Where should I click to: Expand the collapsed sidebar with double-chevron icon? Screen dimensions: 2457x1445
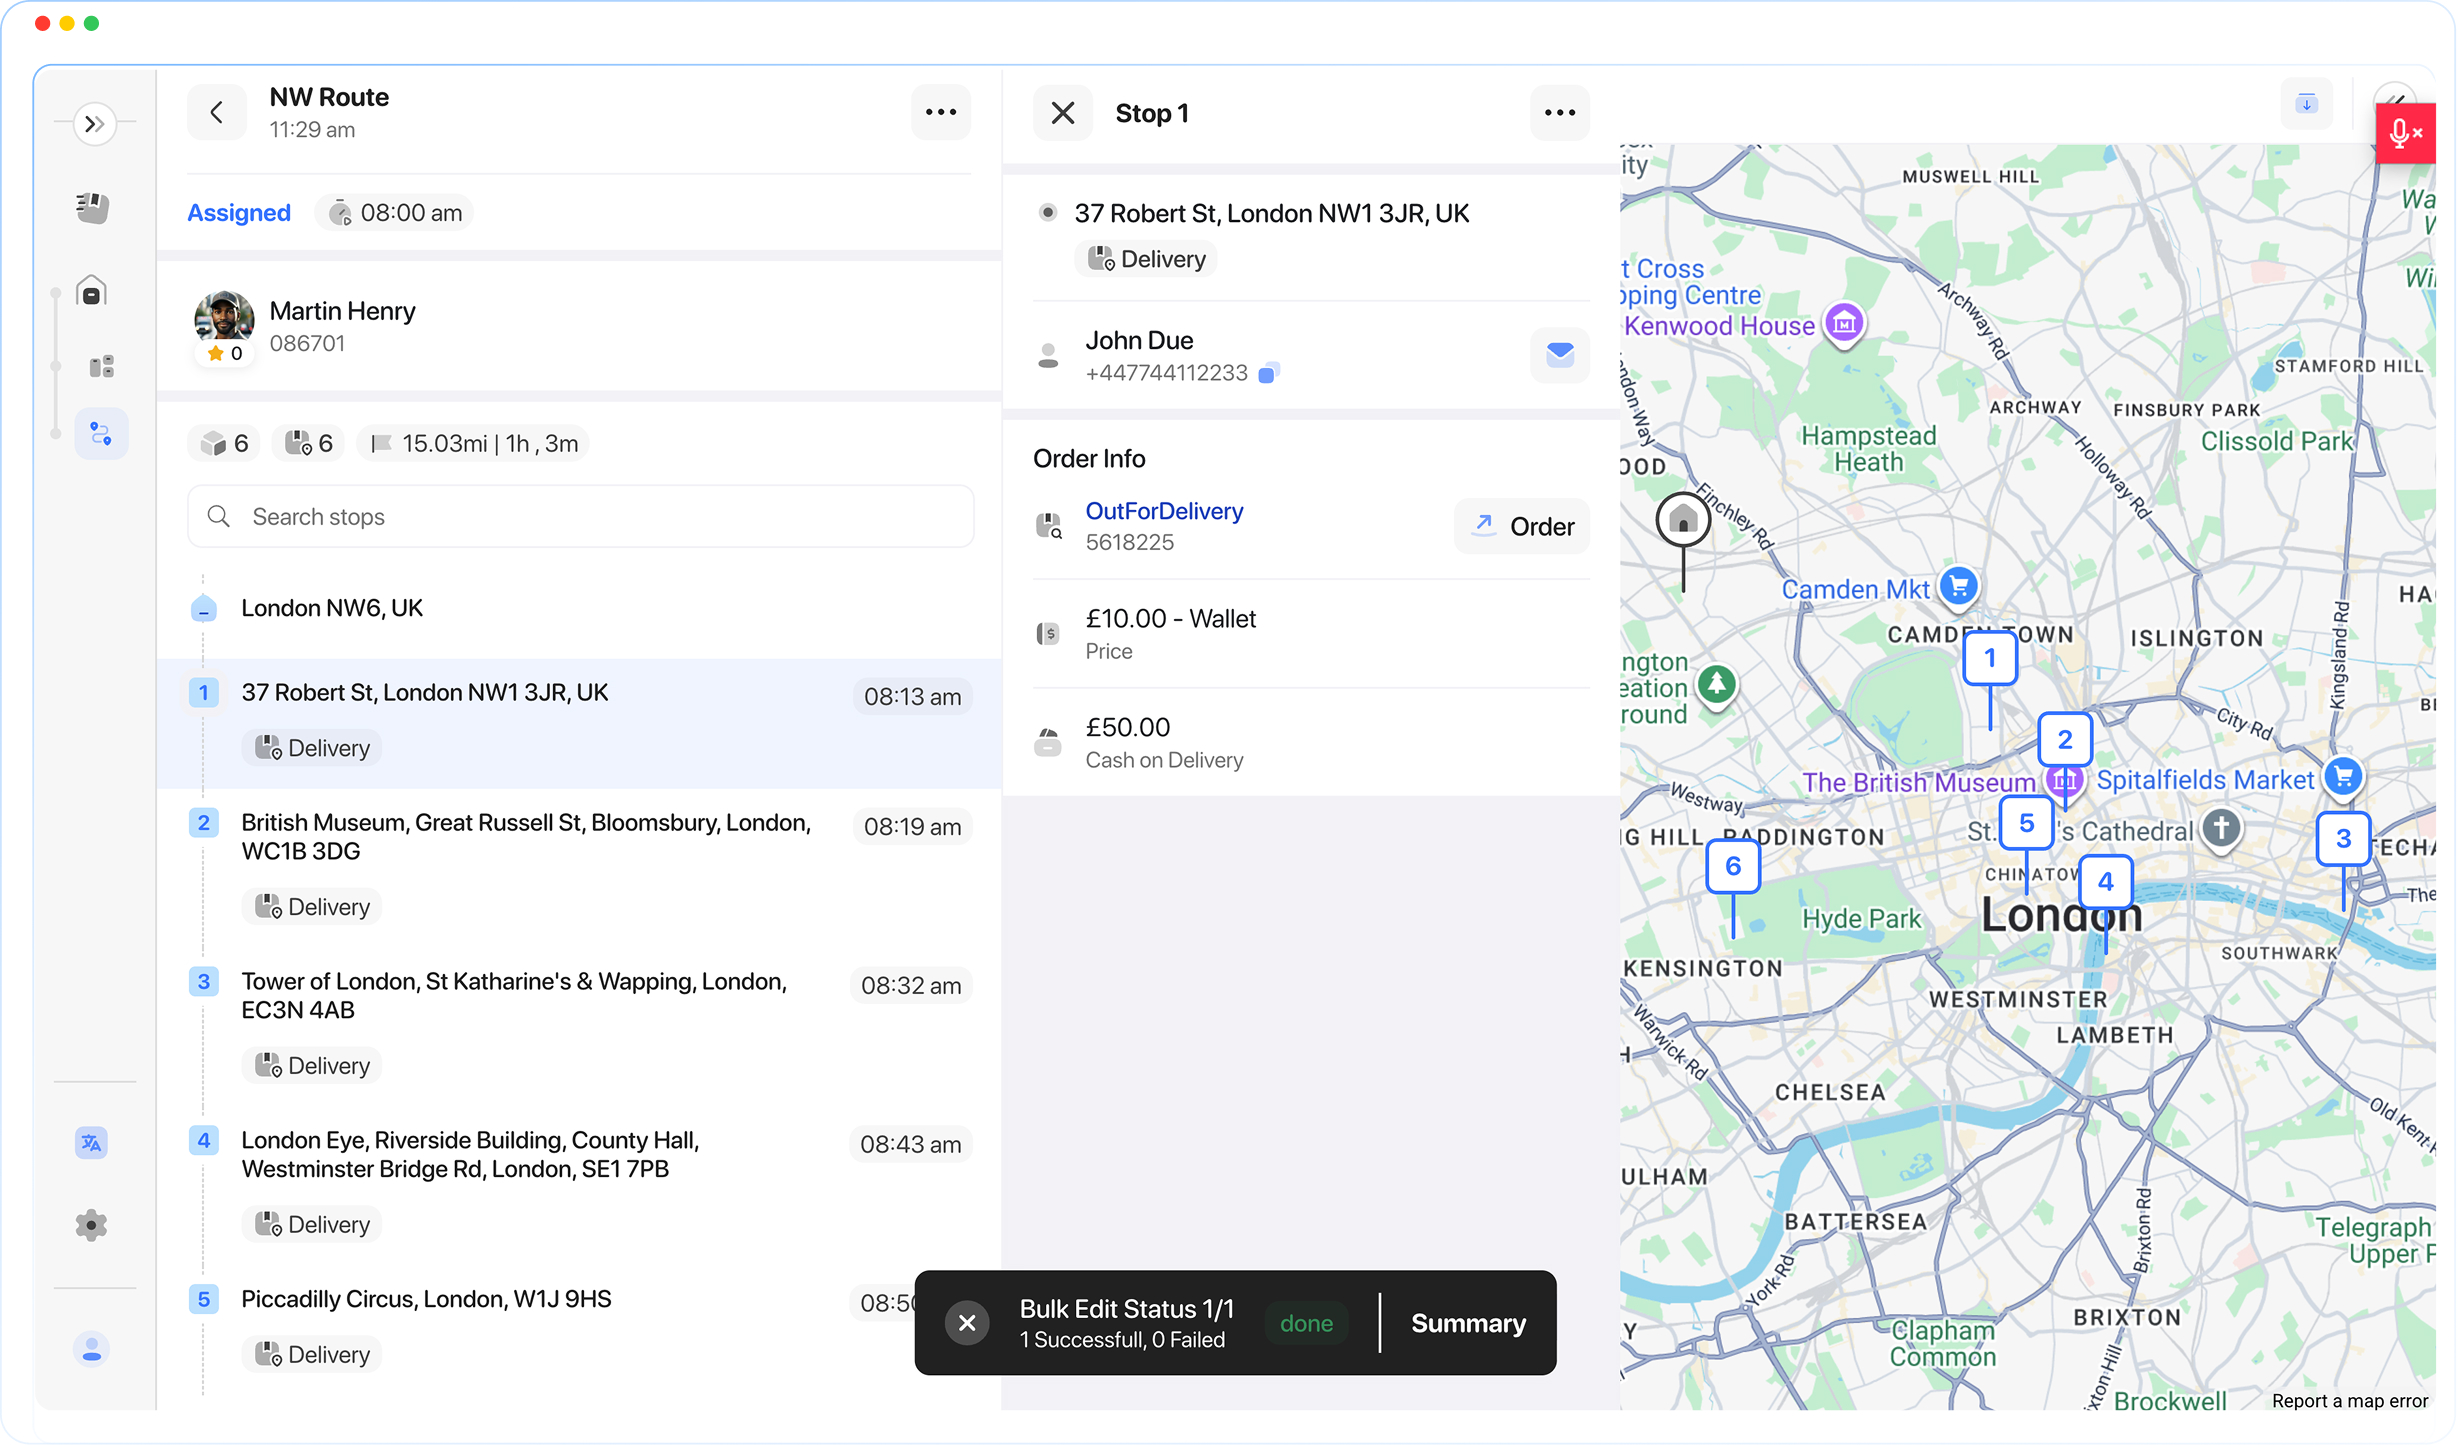click(95, 122)
